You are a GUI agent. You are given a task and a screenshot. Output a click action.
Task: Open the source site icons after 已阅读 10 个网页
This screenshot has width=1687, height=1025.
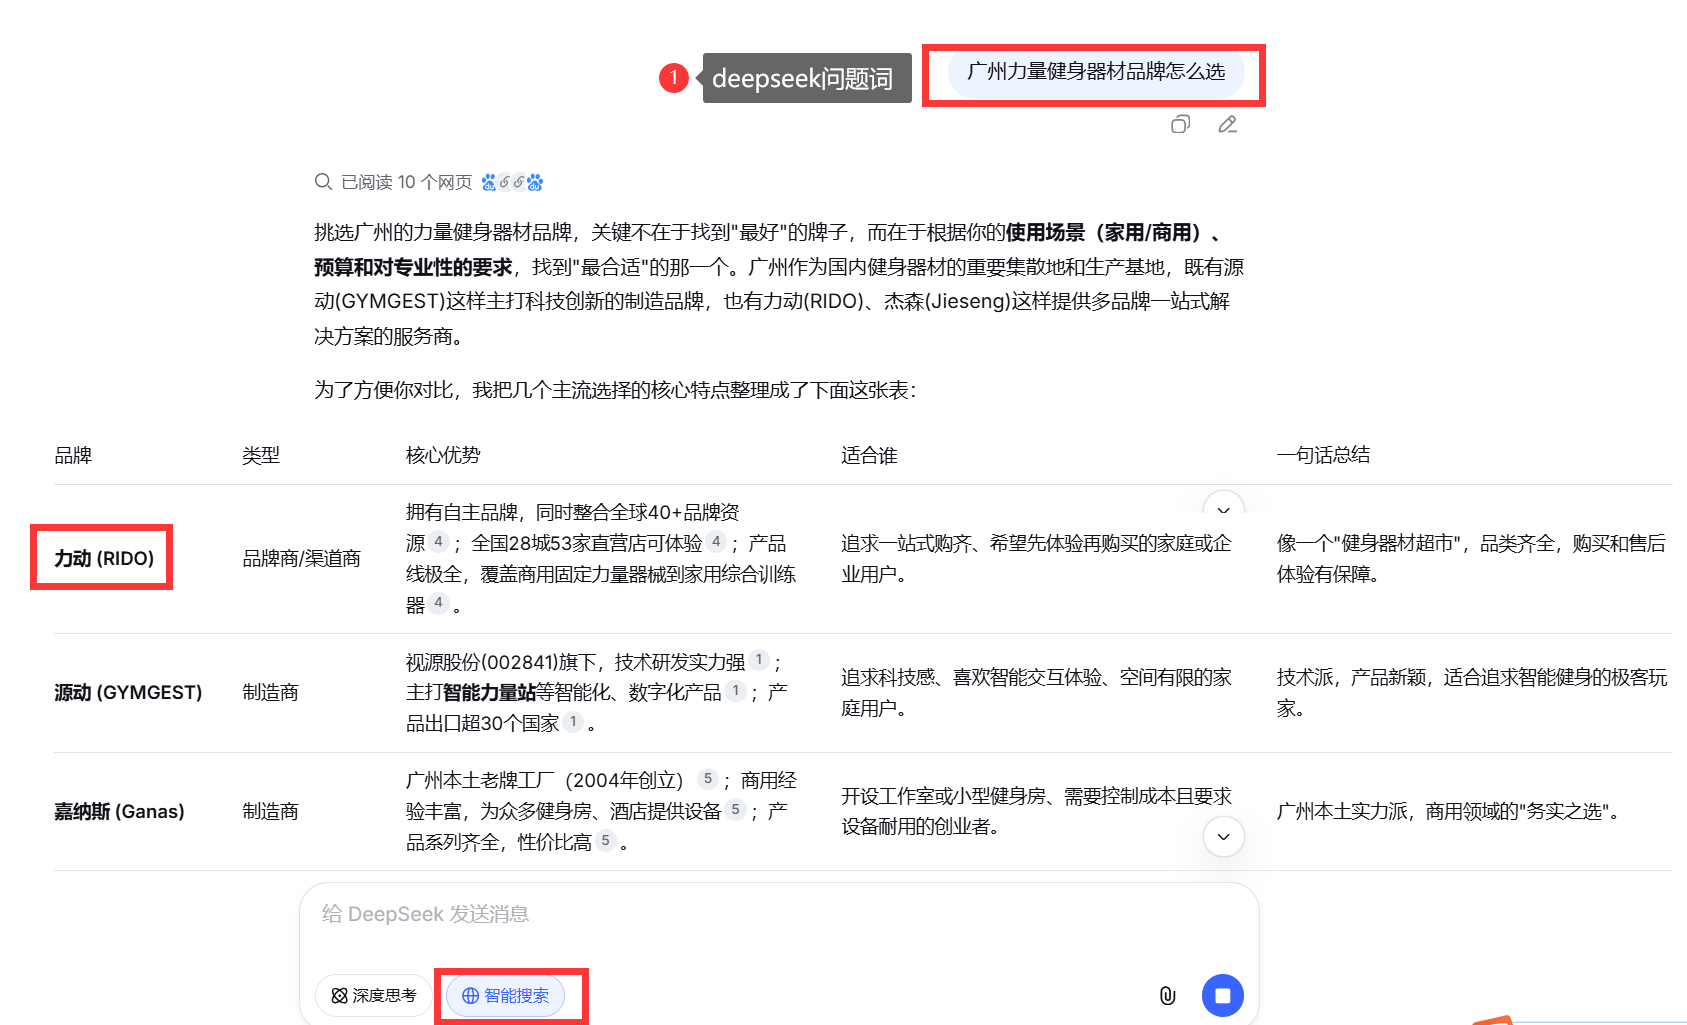pyautogui.click(x=512, y=182)
